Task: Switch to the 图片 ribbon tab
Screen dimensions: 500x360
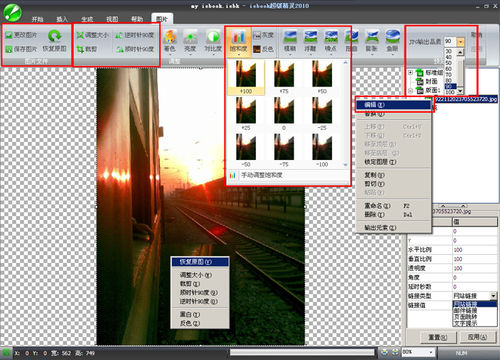Action: point(162,19)
